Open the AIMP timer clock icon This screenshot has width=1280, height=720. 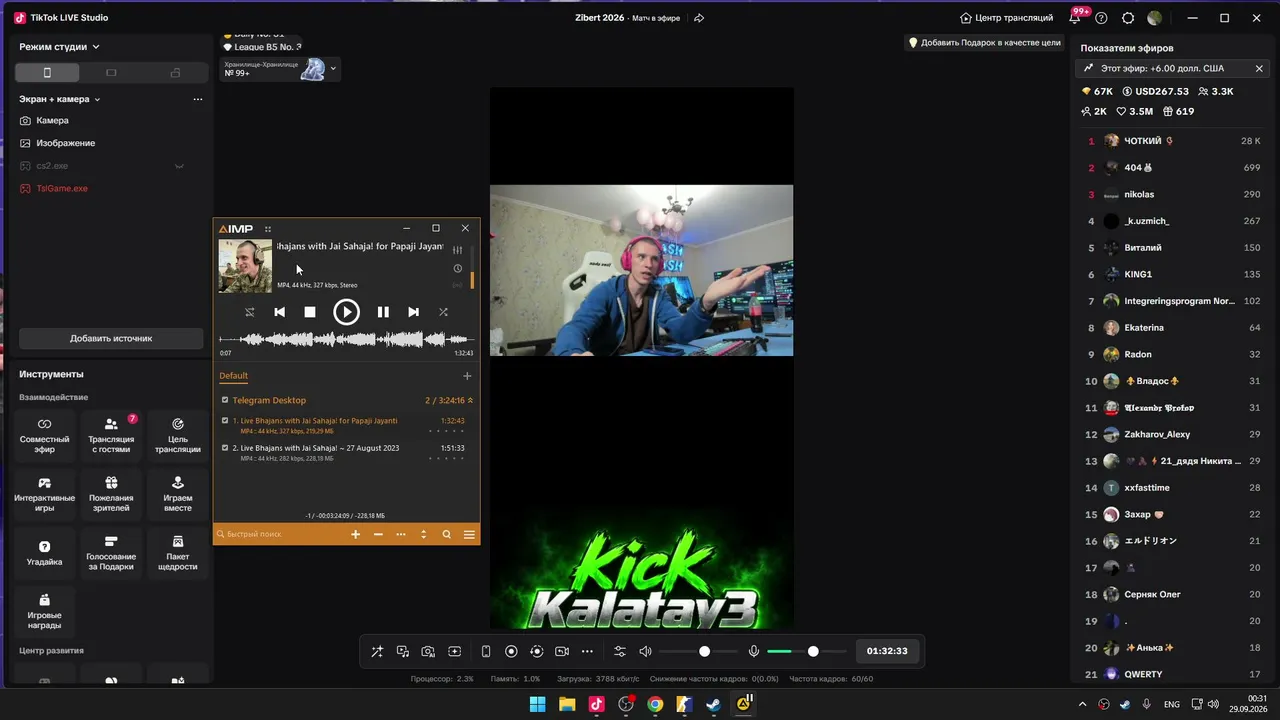click(458, 268)
